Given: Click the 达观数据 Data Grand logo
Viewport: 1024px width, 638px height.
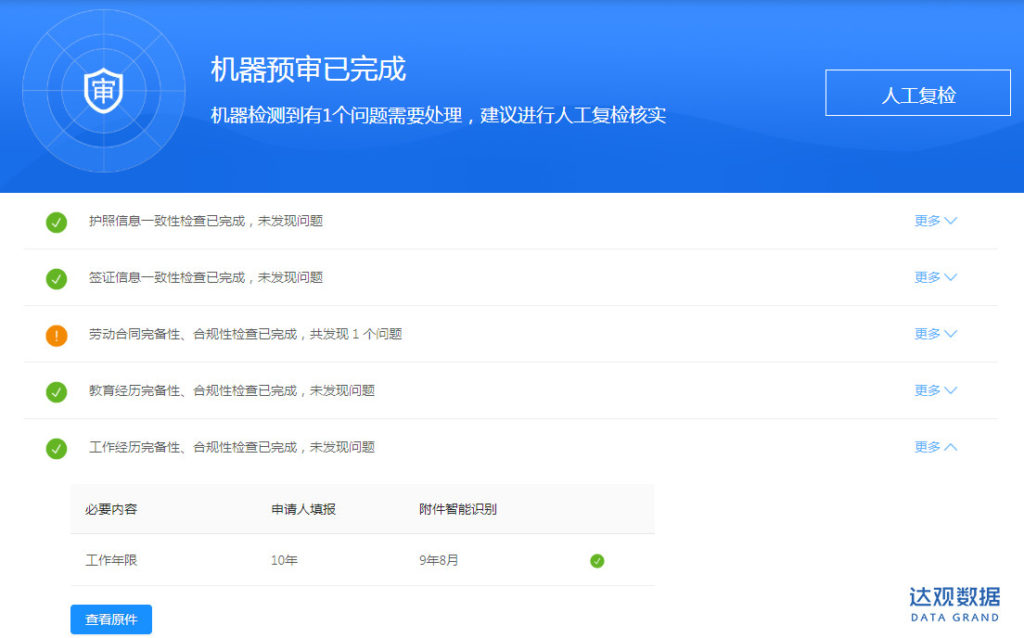Looking at the screenshot, I should tap(954, 603).
